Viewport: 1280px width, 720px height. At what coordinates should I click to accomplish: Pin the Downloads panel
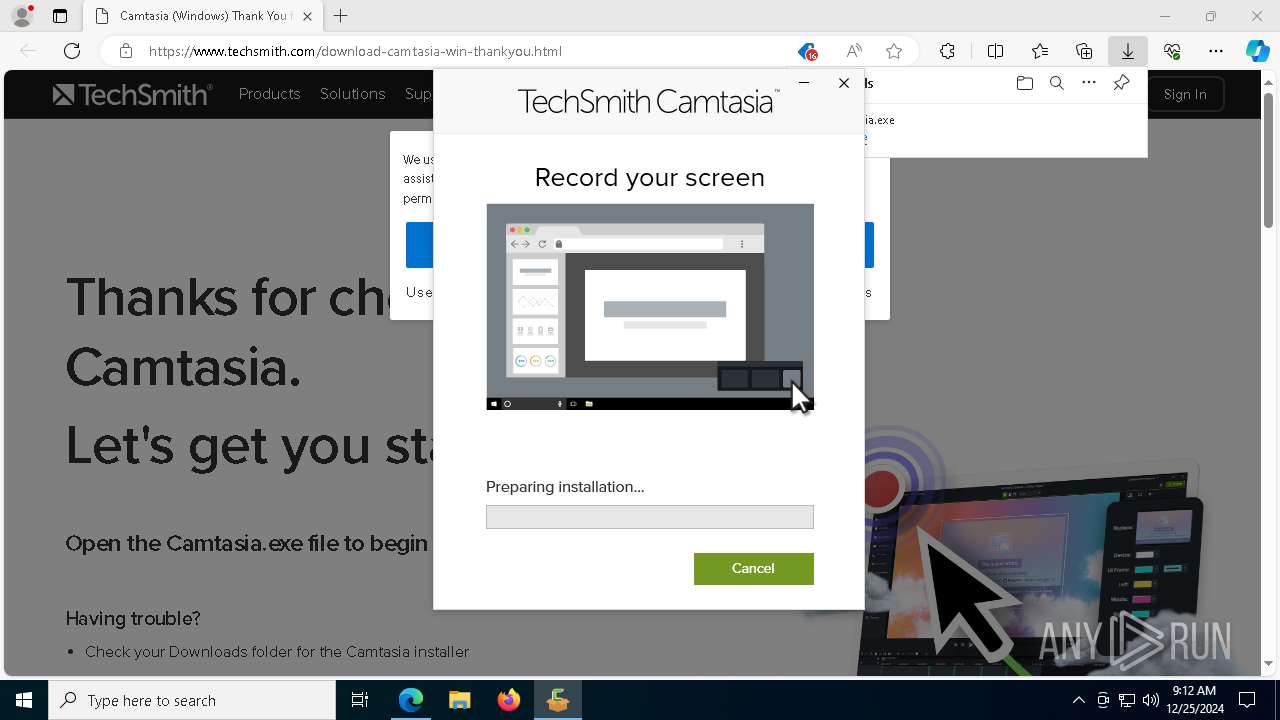tap(1121, 83)
